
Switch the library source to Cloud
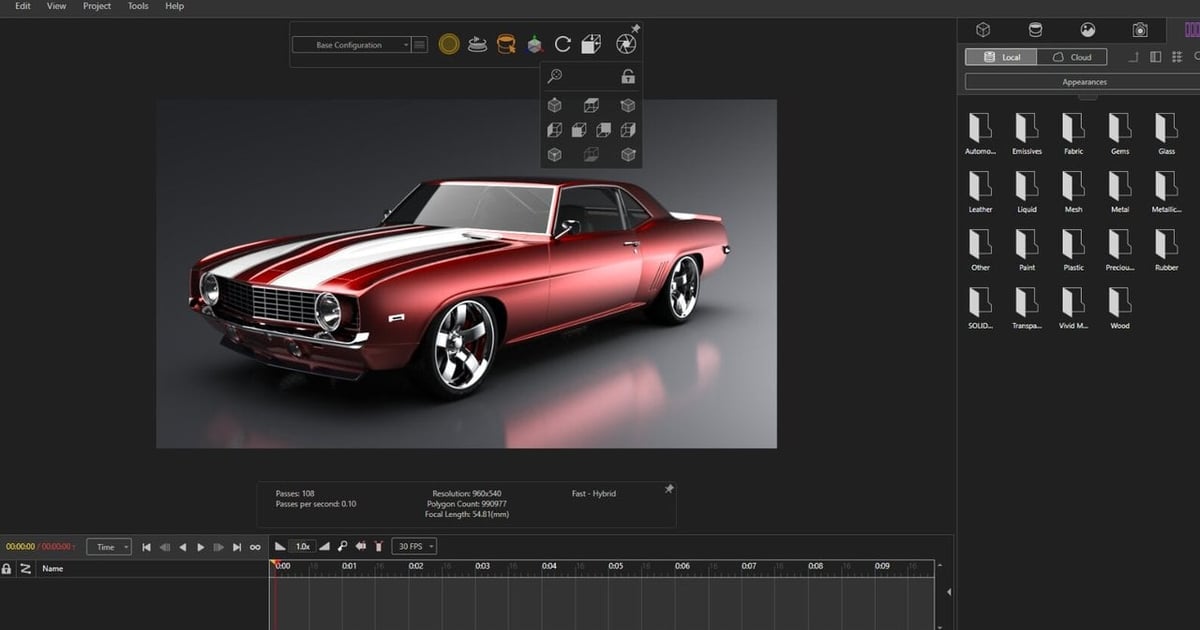click(x=1072, y=56)
